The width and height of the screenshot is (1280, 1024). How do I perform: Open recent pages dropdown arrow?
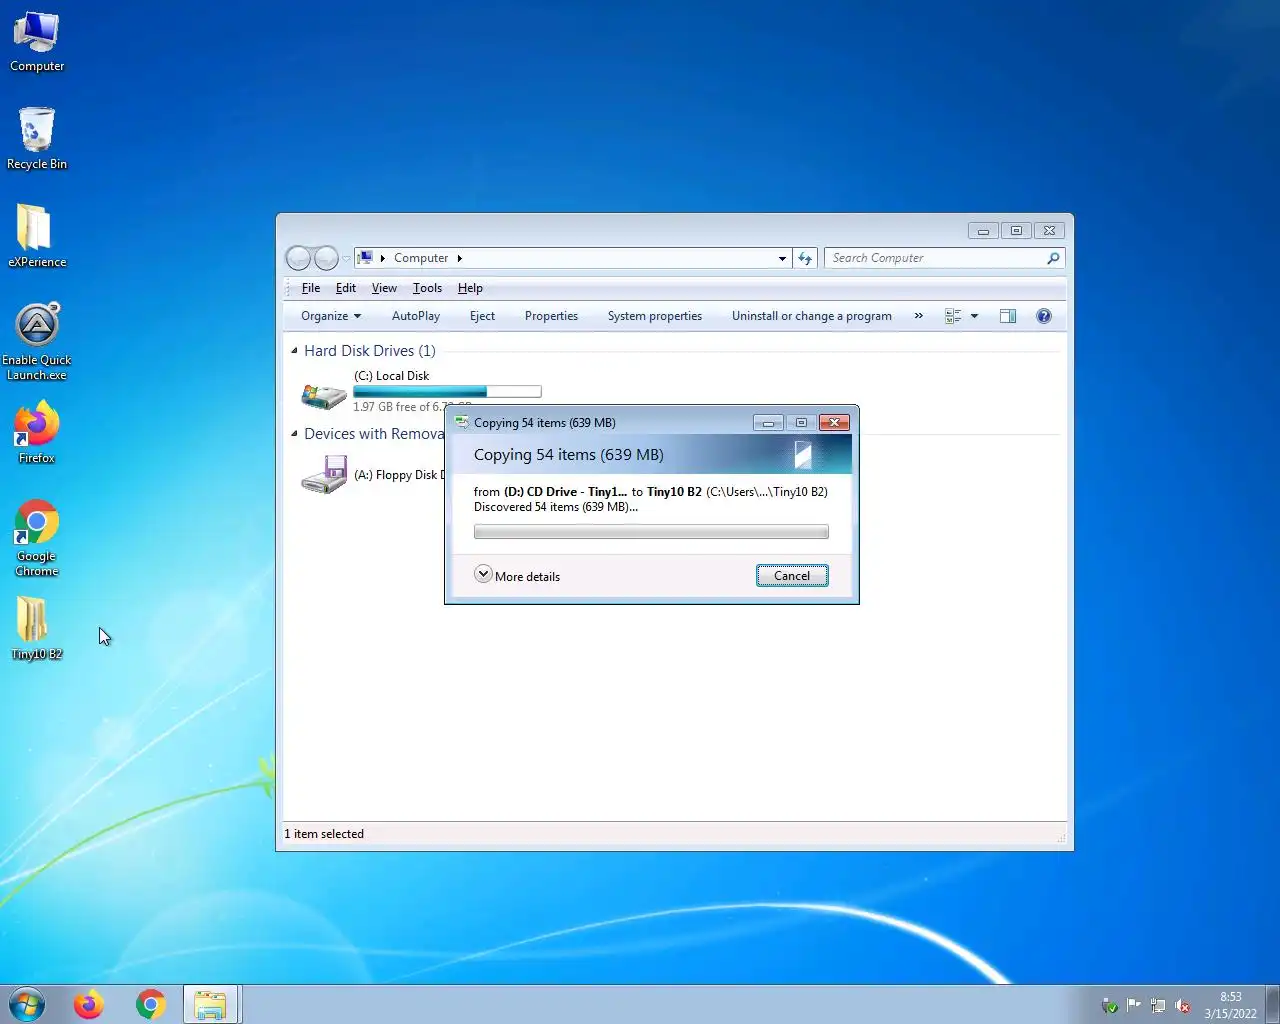pos(347,258)
